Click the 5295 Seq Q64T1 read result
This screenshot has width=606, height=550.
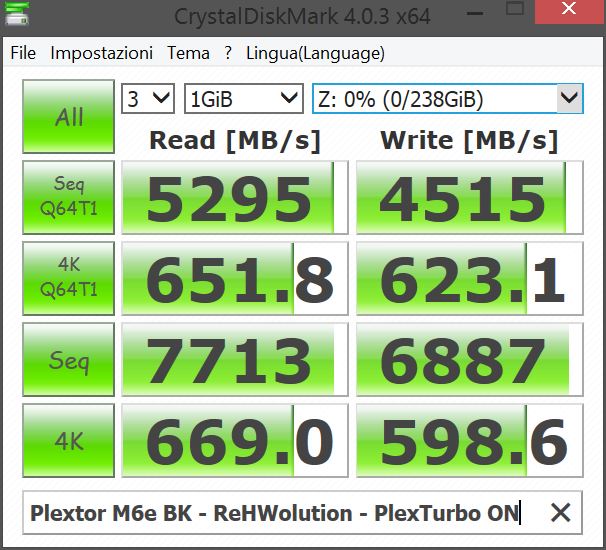tap(235, 198)
